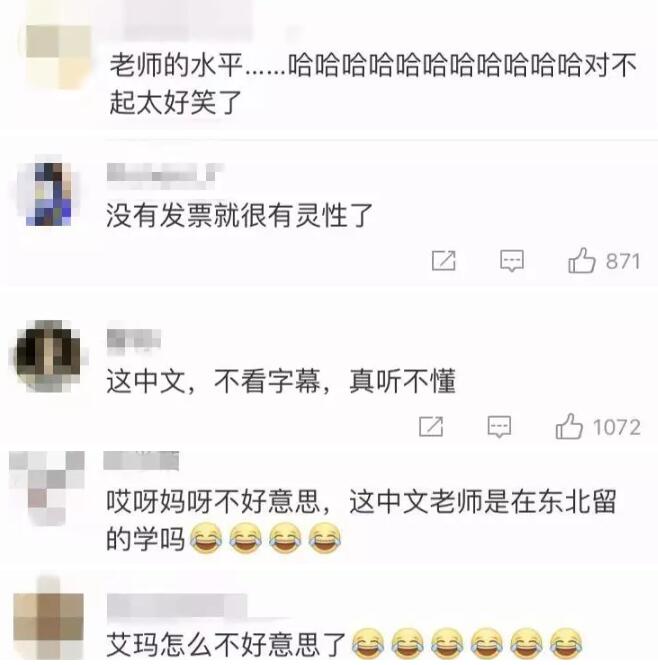Select the comment '艾玛怎么不好意思了'

pyautogui.click(x=344, y=645)
